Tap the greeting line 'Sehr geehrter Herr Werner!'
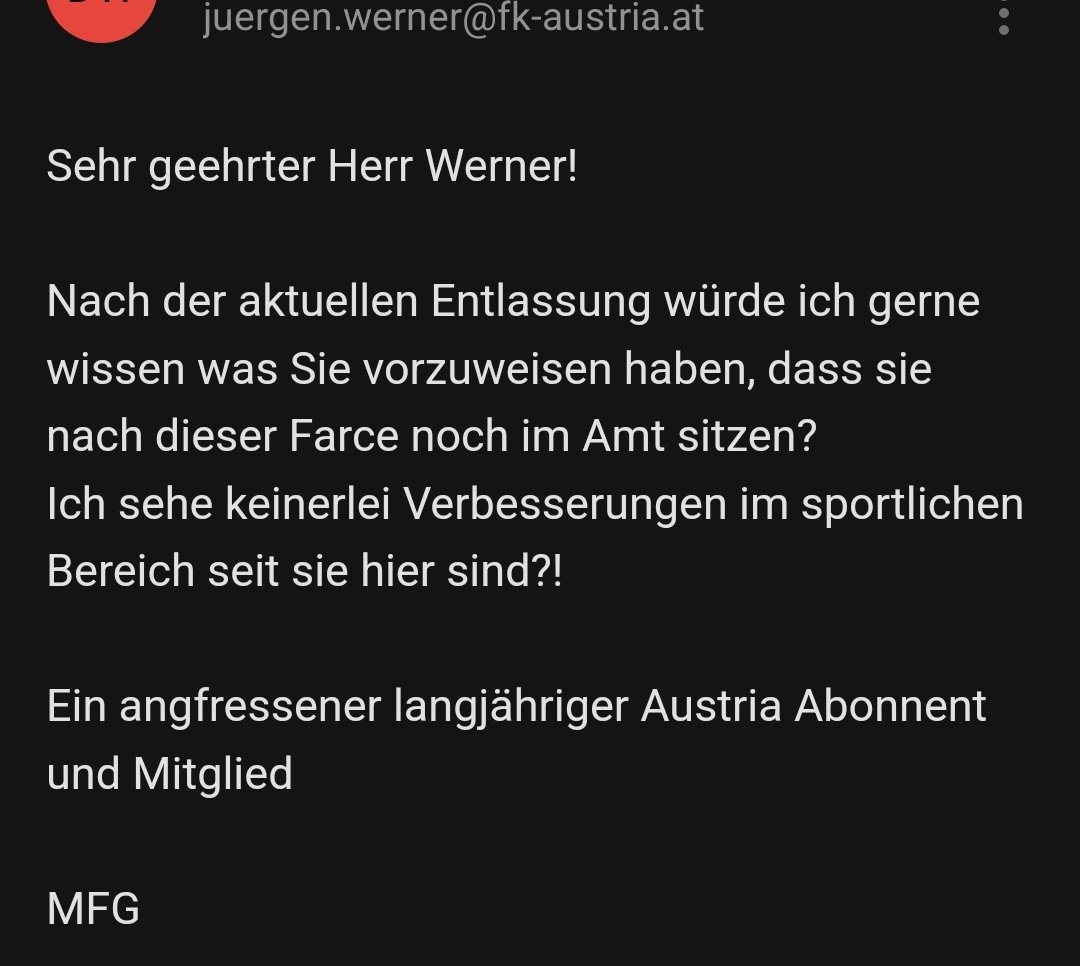Image resolution: width=1080 pixels, height=966 pixels. (311, 167)
